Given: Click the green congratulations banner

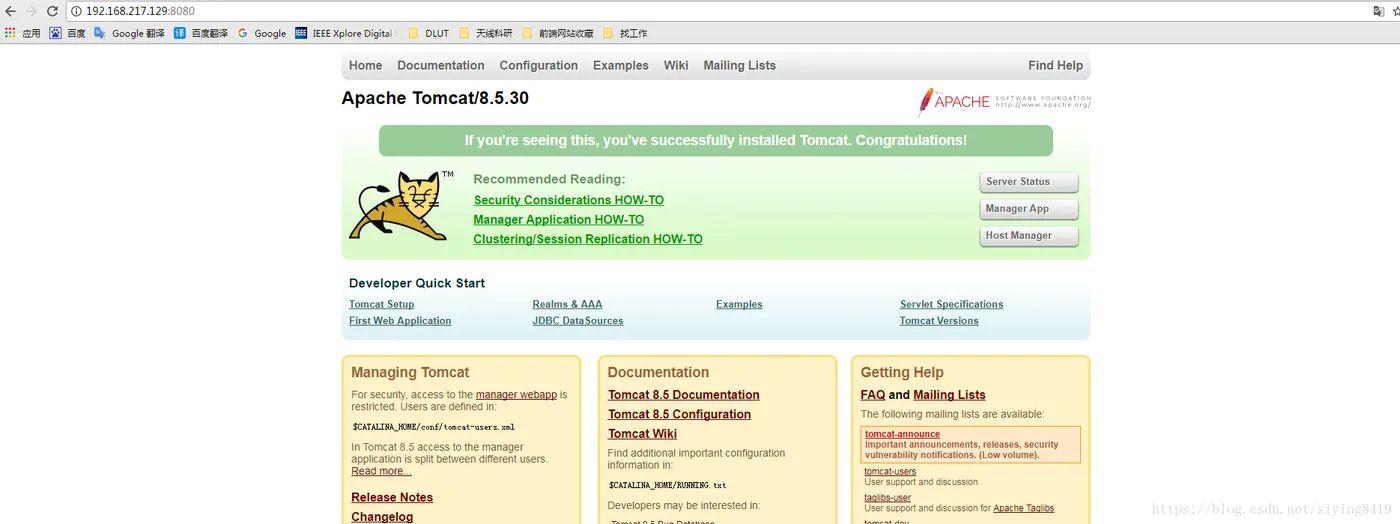Looking at the screenshot, I should tap(715, 140).
